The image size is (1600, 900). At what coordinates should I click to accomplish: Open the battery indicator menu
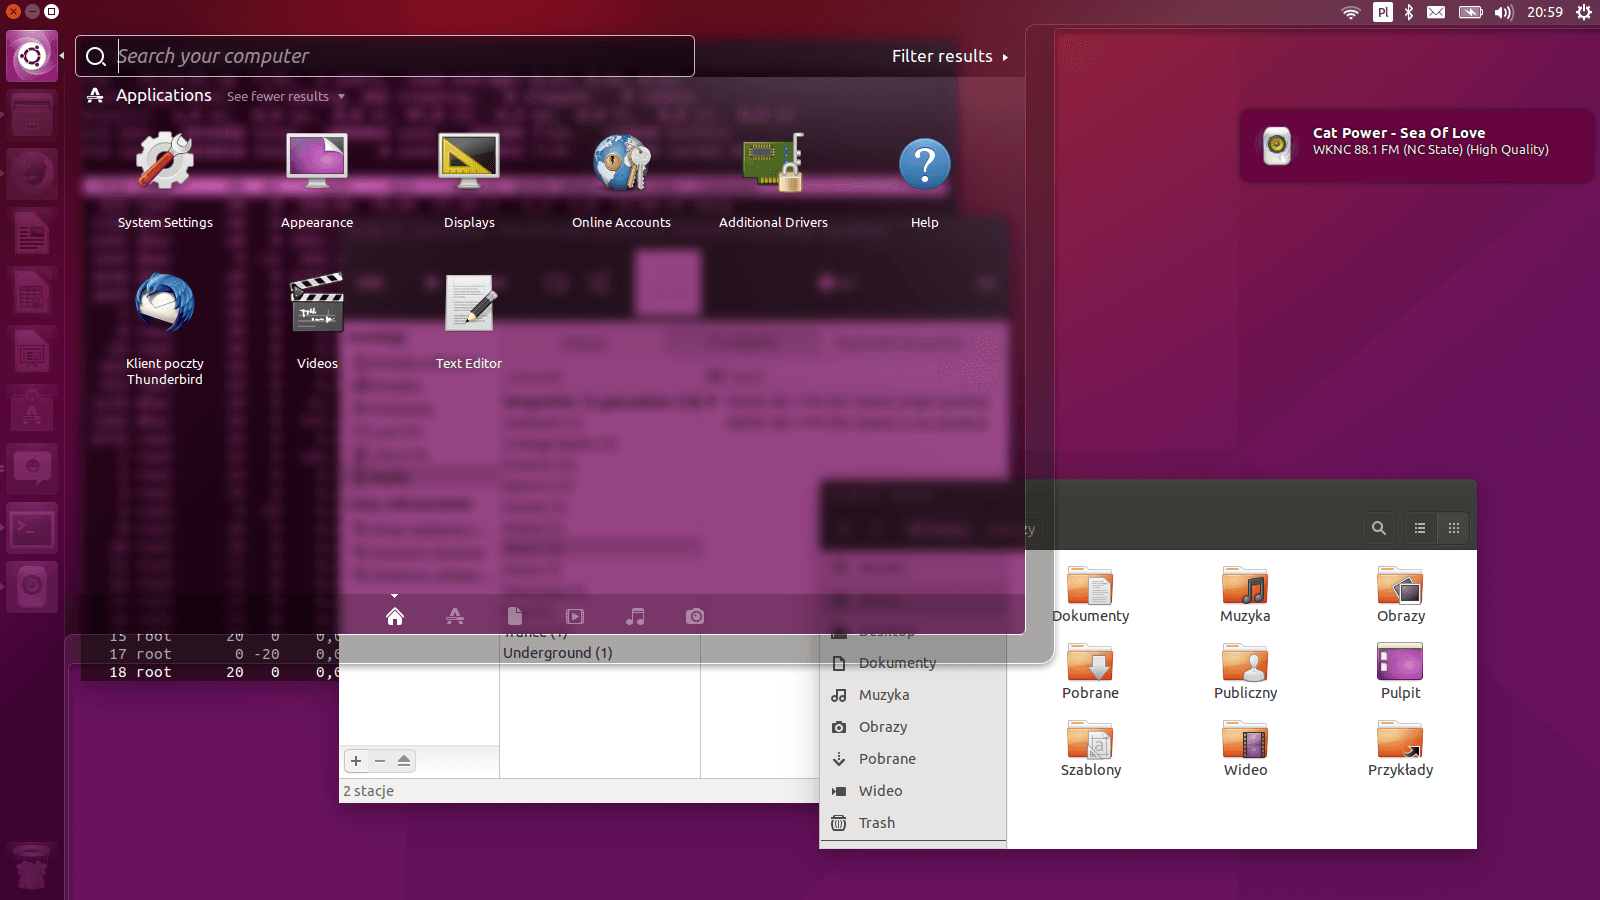(1470, 12)
